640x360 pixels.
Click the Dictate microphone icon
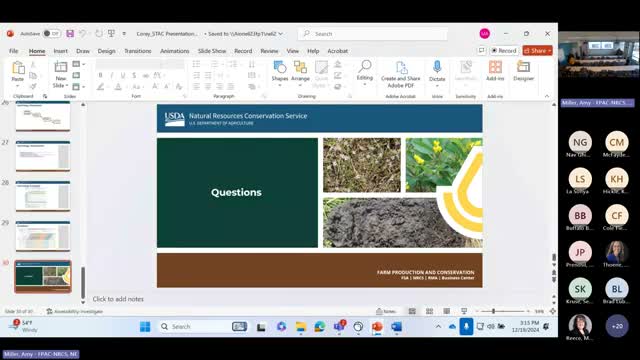[437, 67]
